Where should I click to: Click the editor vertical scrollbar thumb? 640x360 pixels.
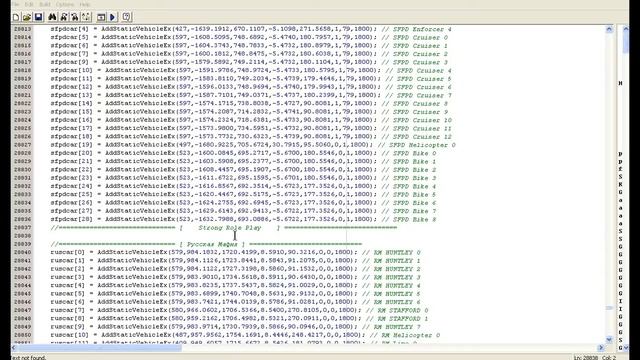coord(609,308)
